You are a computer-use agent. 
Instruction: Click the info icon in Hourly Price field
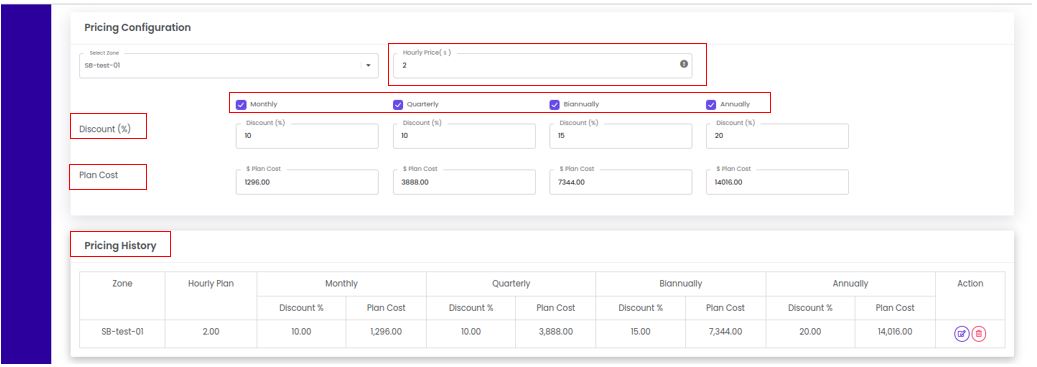(x=684, y=64)
